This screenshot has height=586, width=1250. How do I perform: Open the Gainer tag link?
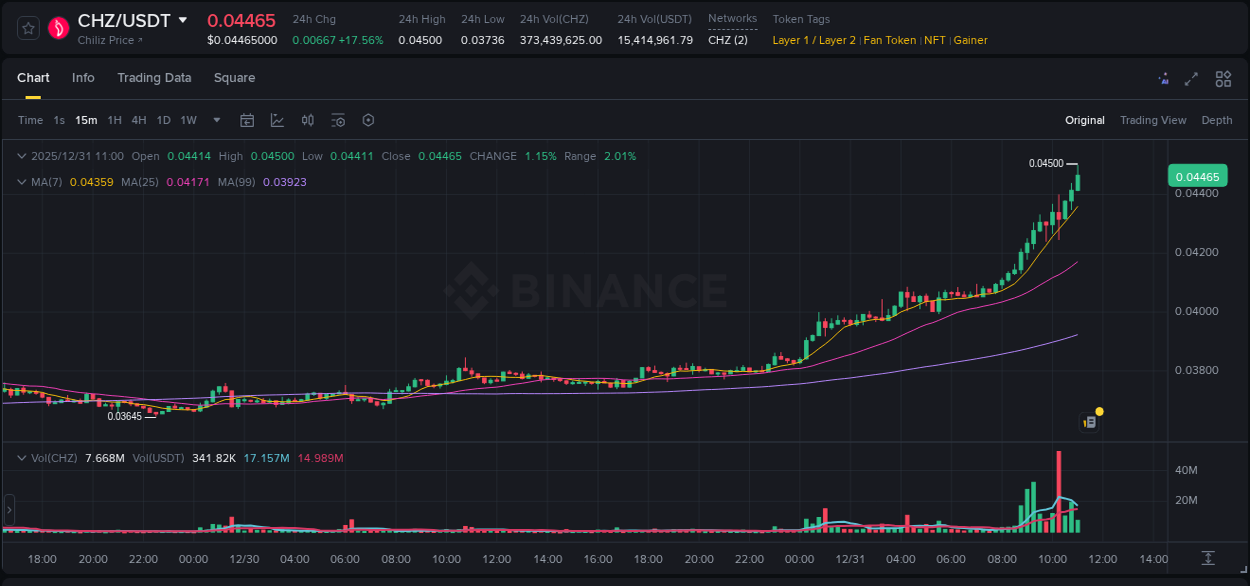(970, 40)
